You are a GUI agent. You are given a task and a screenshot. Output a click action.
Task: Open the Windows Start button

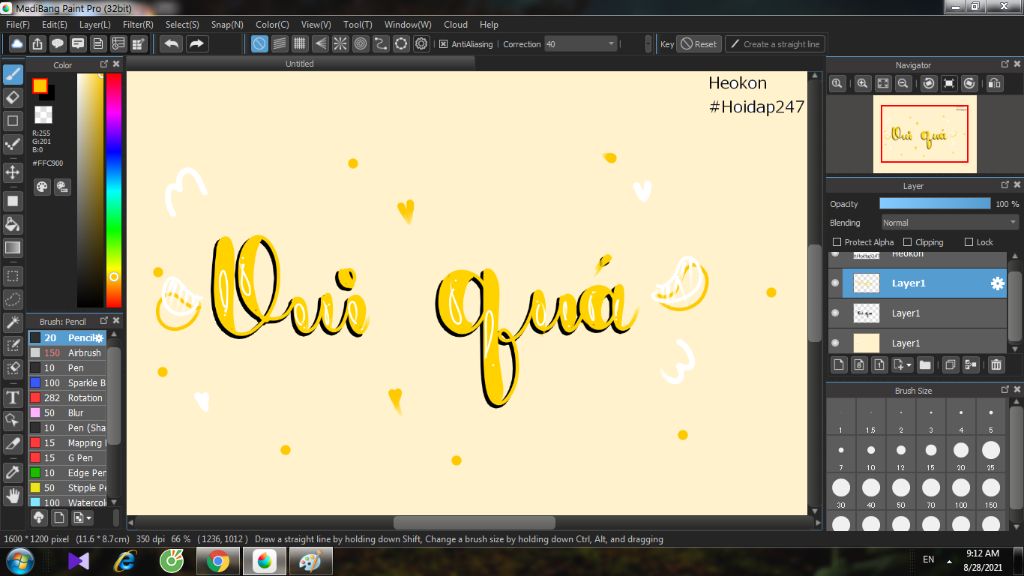(20, 561)
